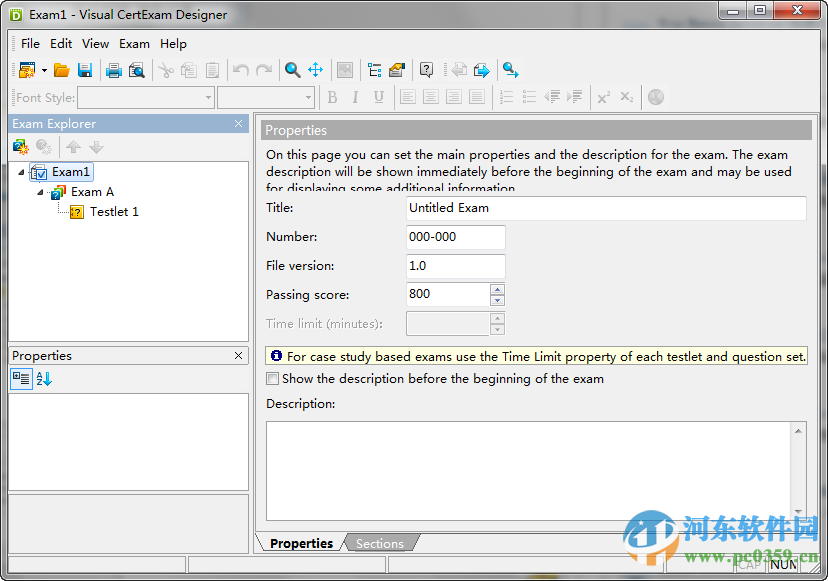Click the Move Down arrow in Exam Explorer
828x581 pixels.
[x=97, y=147]
